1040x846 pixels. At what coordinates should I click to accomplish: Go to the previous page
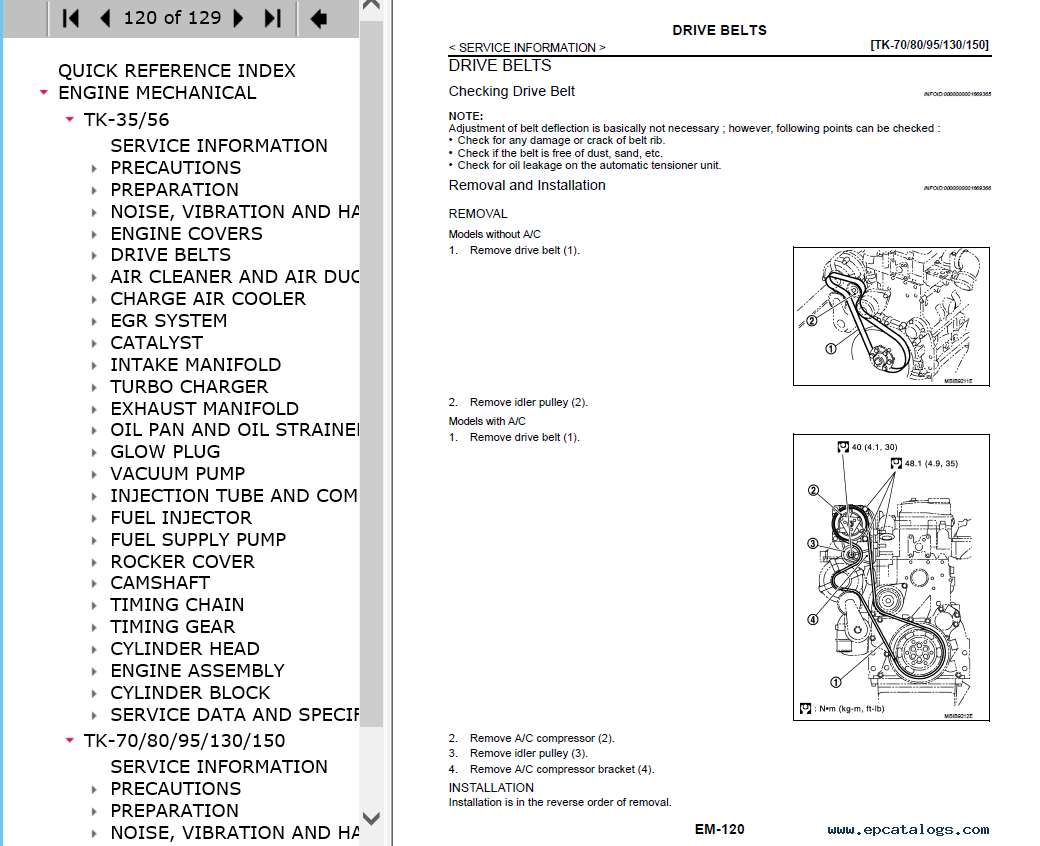(x=105, y=19)
